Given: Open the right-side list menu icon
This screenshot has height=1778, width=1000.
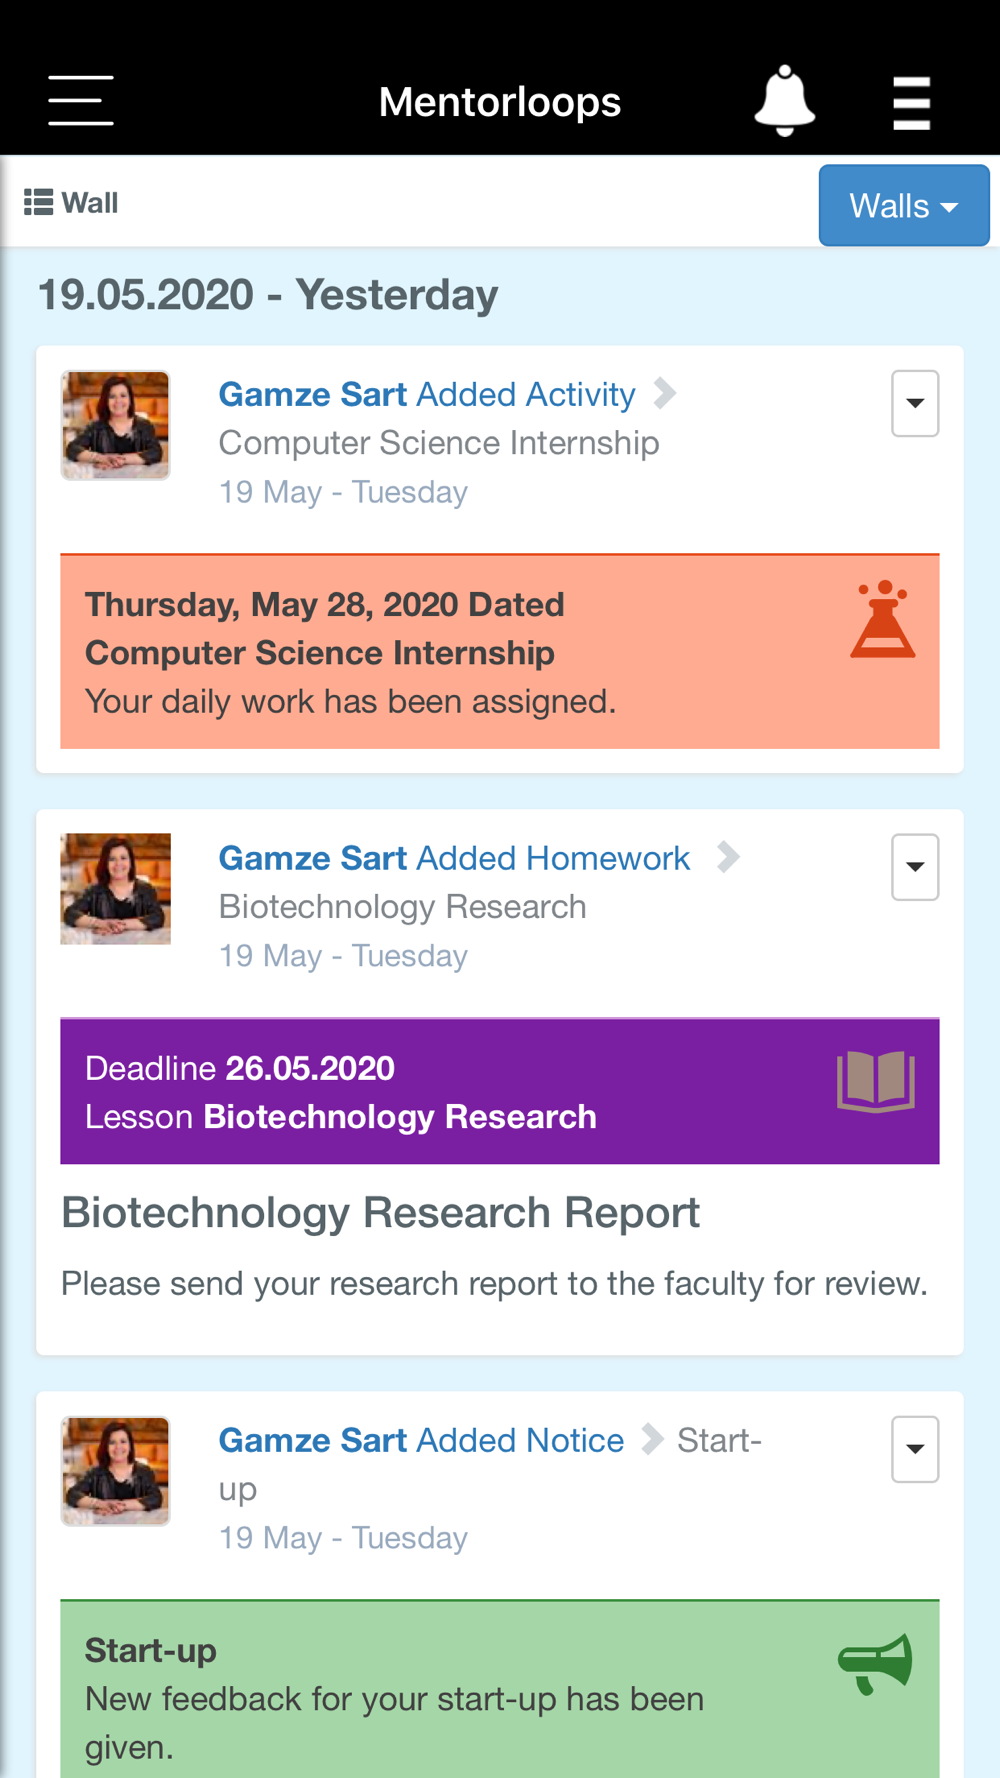Looking at the screenshot, I should tap(911, 103).
